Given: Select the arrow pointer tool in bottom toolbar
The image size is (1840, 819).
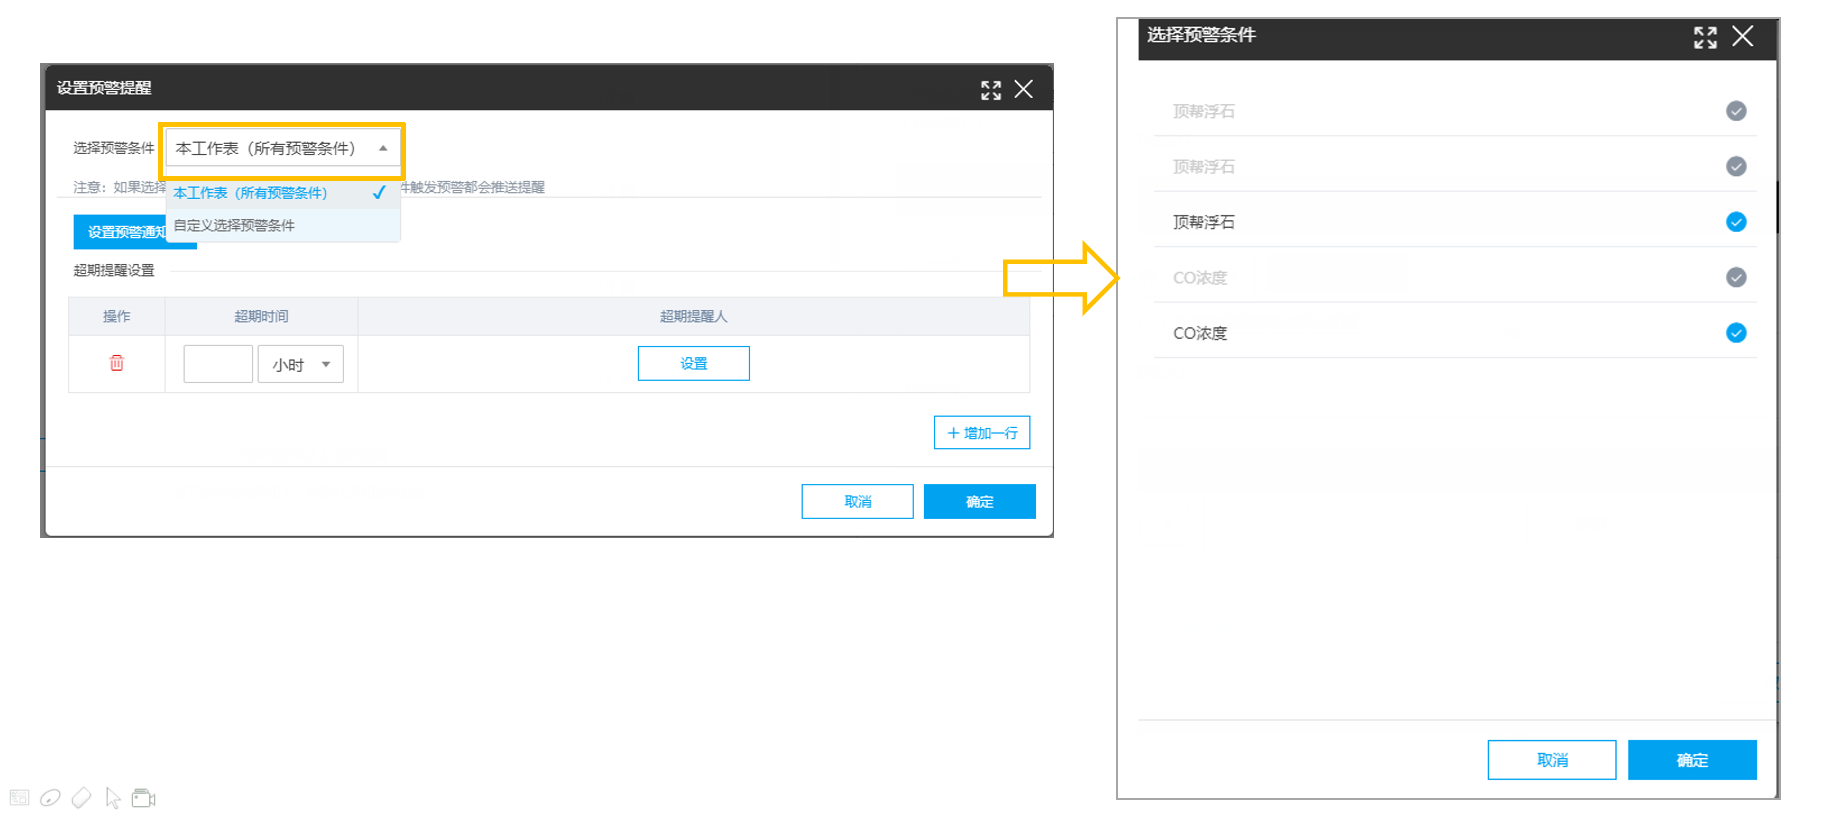Looking at the screenshot, I should click(113, 798).
